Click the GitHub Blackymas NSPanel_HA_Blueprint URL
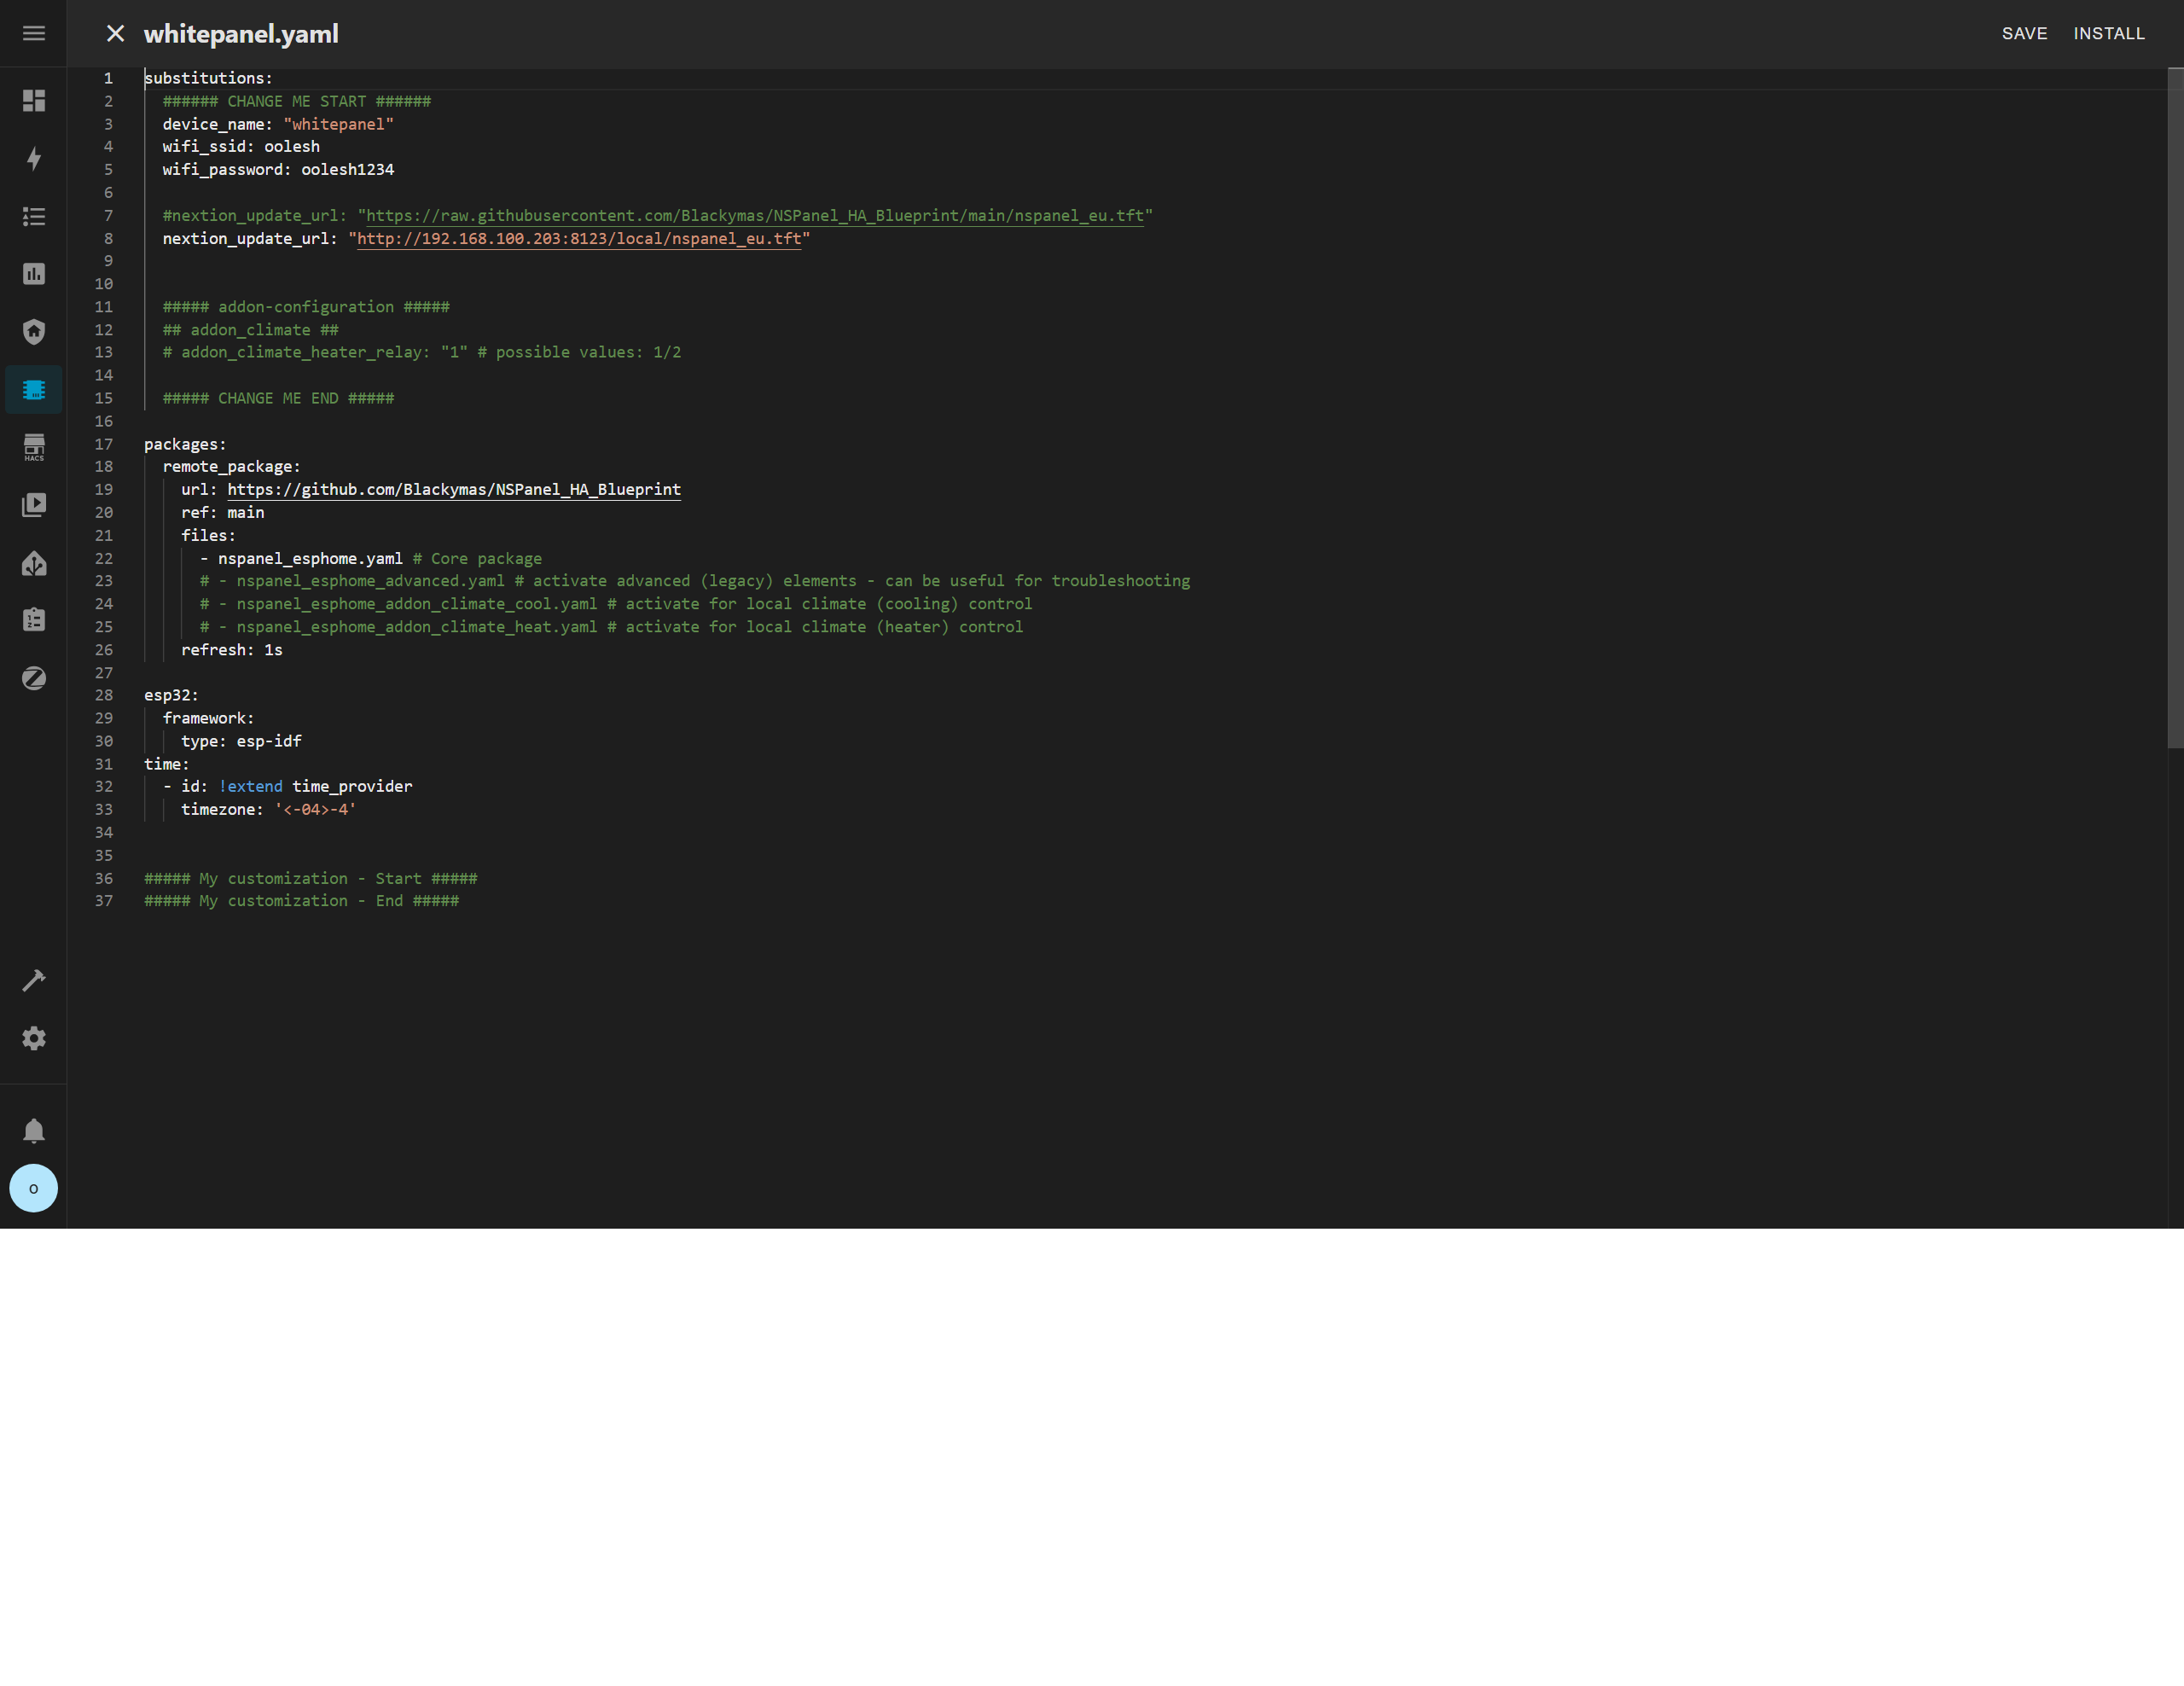This screenshot has width=2184, height=1686. 454,490
